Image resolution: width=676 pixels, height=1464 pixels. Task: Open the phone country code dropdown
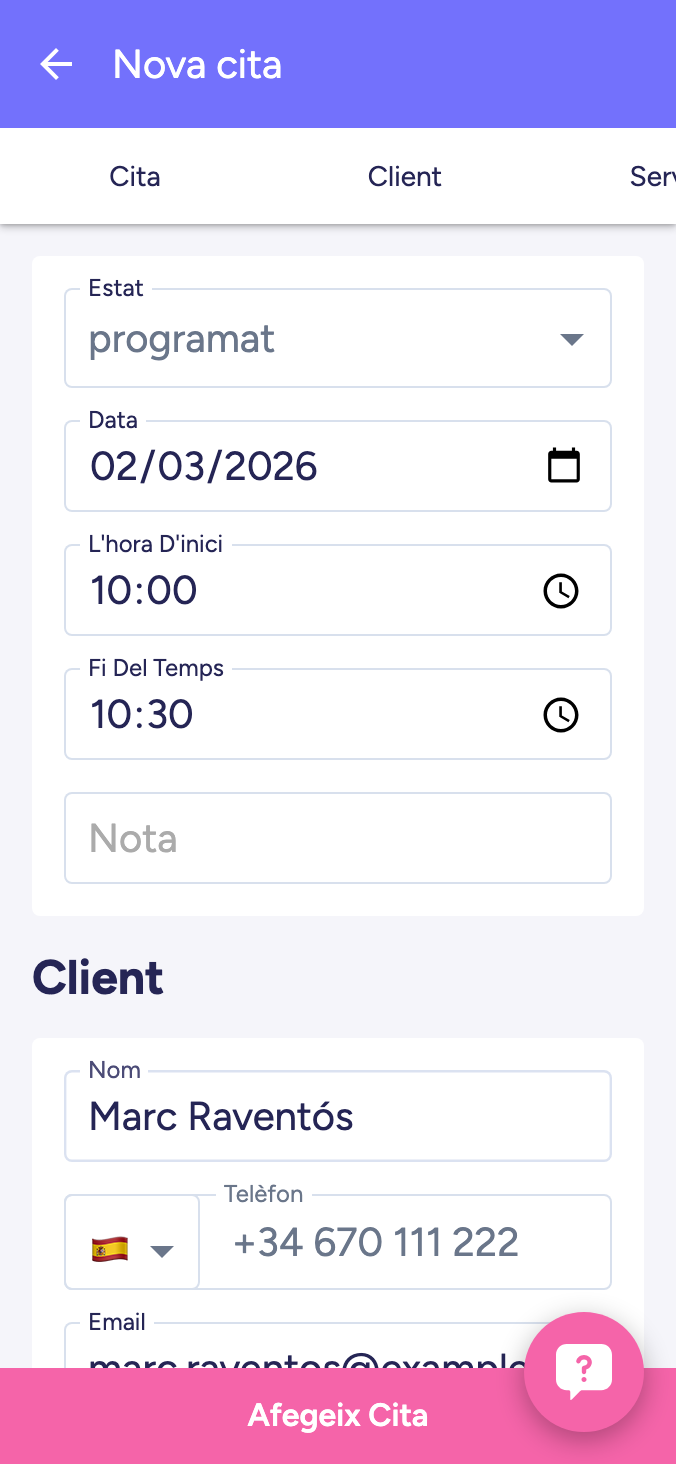pyautogui.click(x=161, y=1250)
